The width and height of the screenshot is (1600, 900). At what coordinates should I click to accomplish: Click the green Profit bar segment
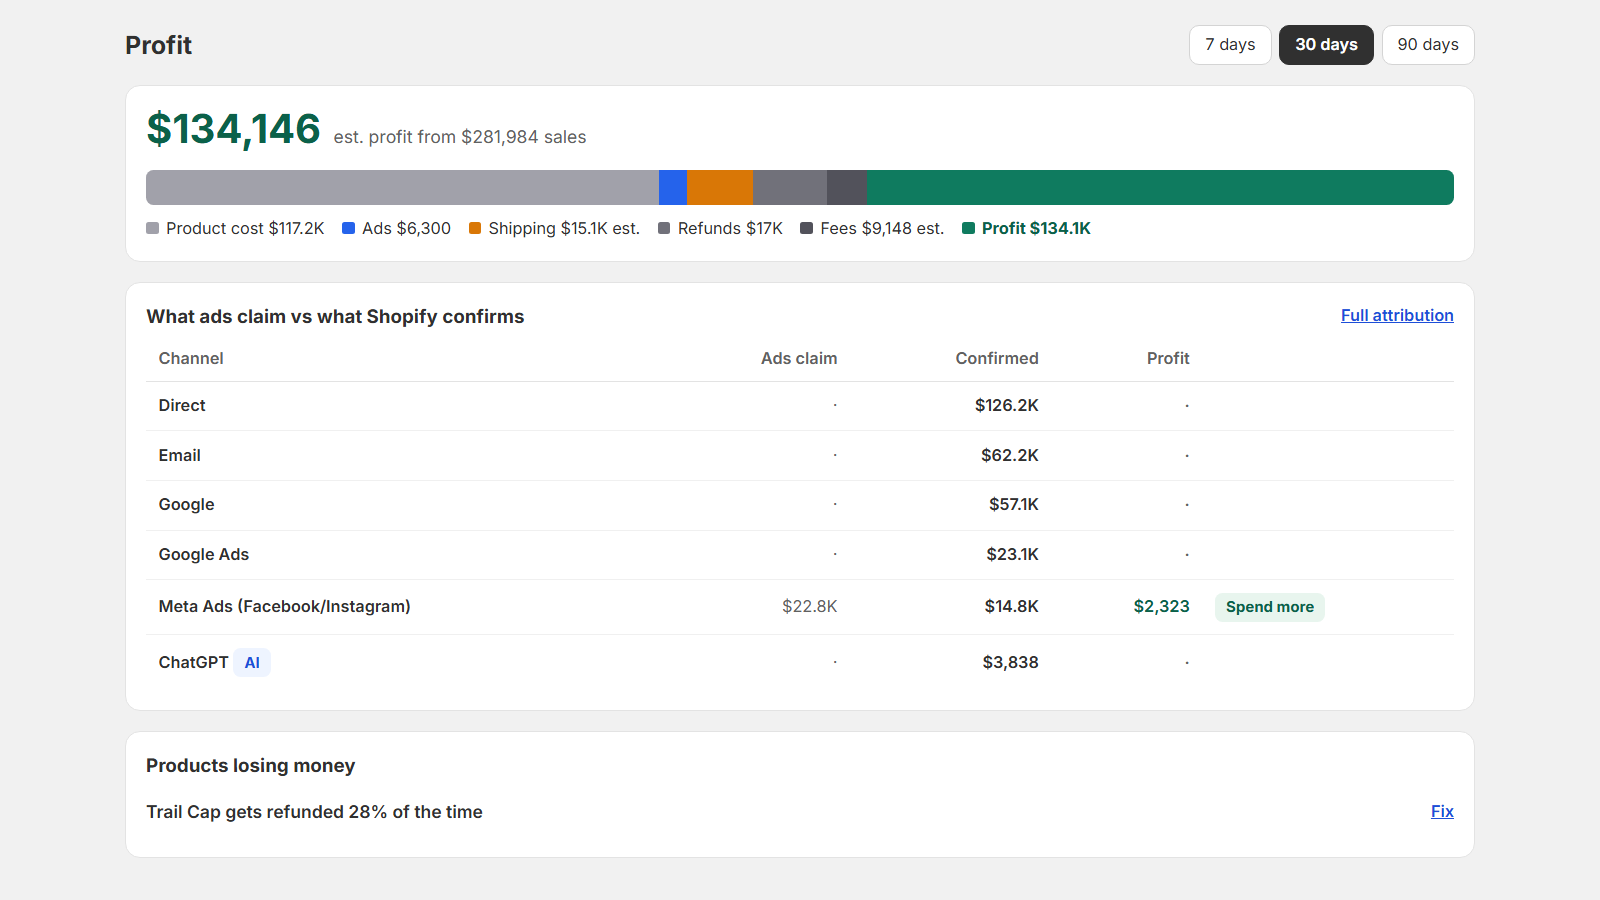(x=1160, y=188)
